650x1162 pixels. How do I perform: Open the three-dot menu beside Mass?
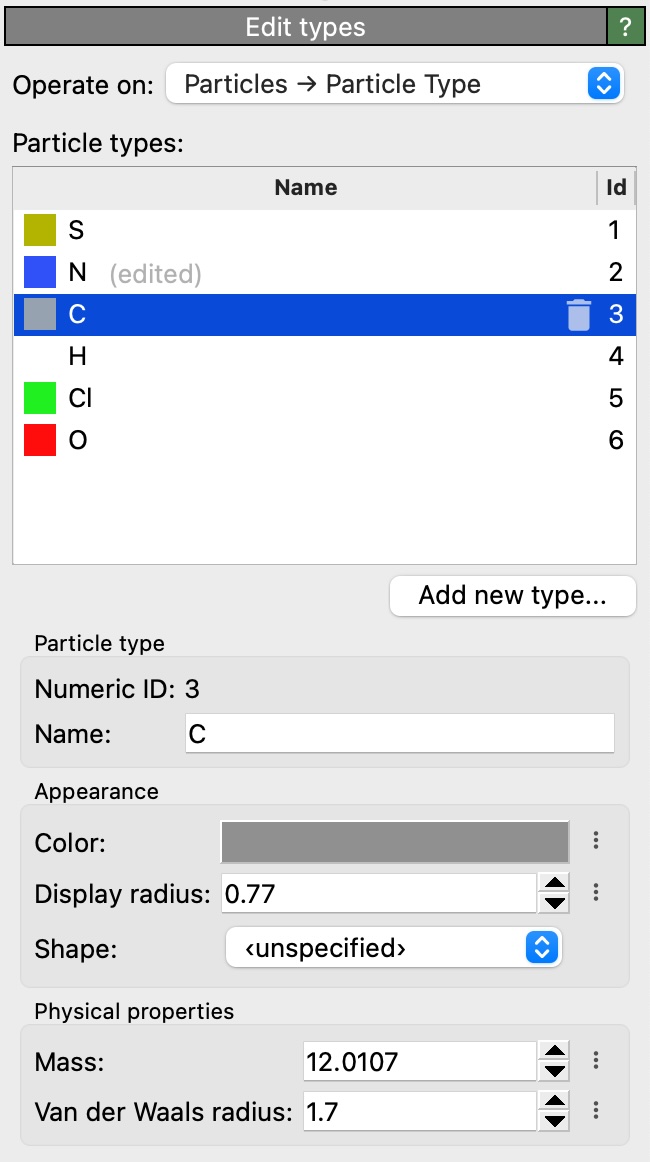(x=596, y=1061)
